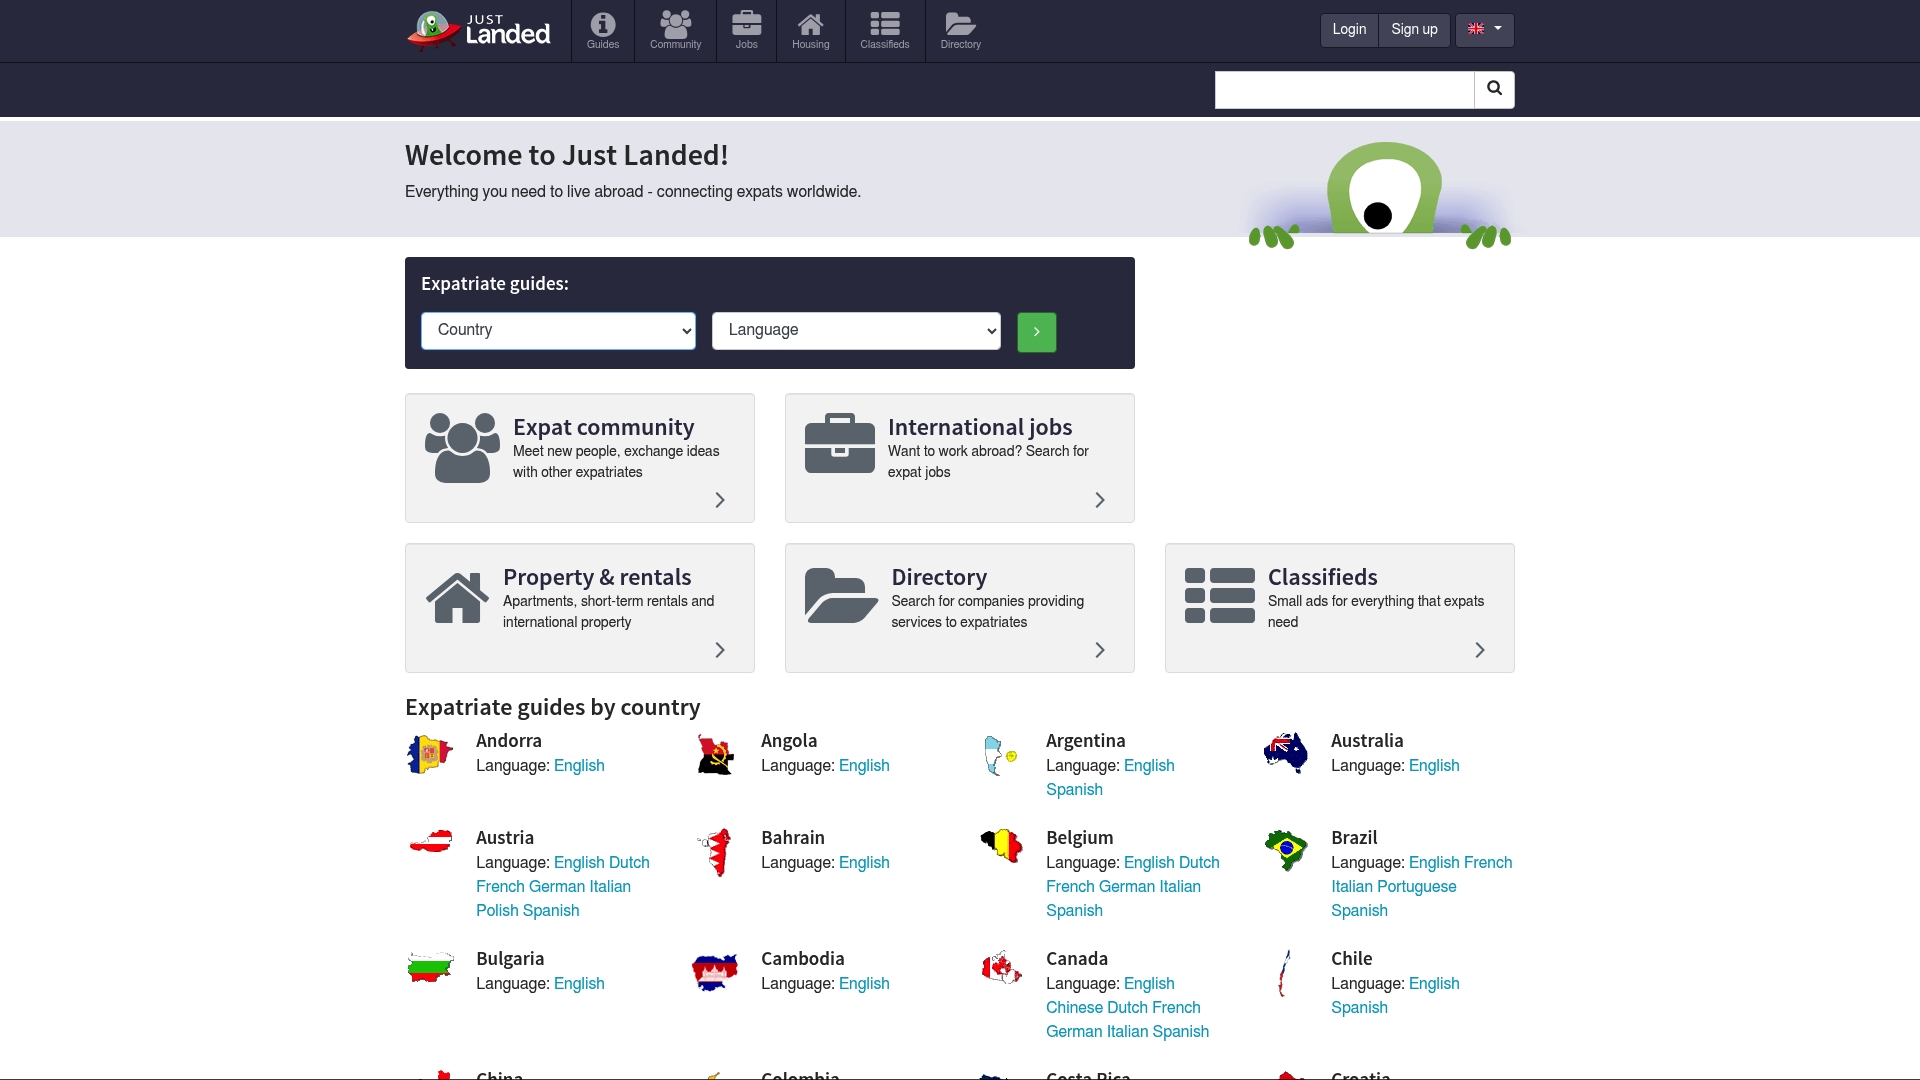Click the Login button
Image resolution: width=1920 pixels, height=1080 pixels.
[1349, 30]
